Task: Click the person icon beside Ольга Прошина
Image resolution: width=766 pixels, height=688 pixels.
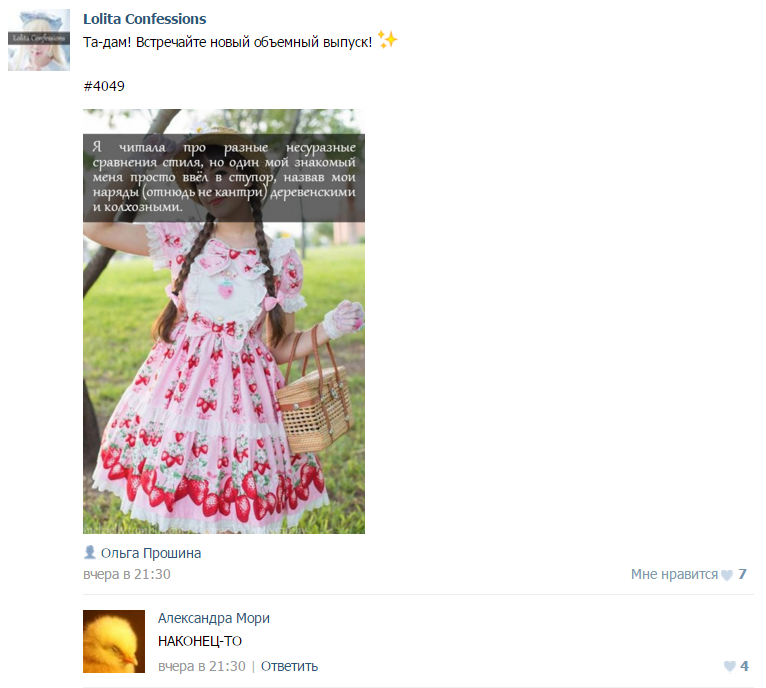Action: (90, 552)
